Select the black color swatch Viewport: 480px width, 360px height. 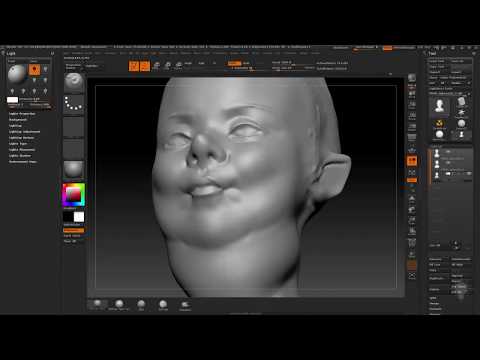68,217
